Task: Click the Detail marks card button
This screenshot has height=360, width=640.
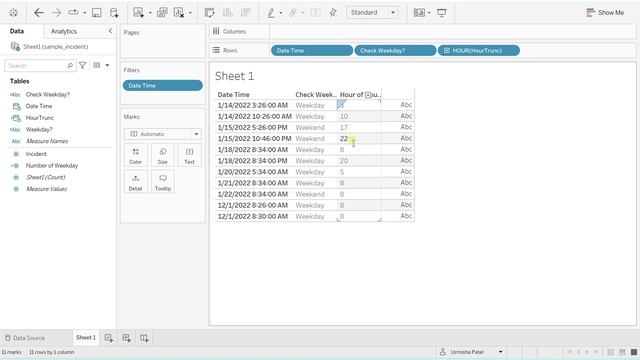Action: [x=136, y=182]
